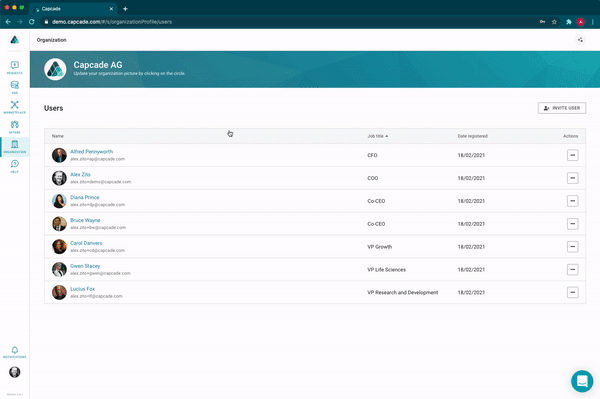Open the browser profile avatar
This screenshot has width=600, height=399.
[x=581, y=22]
